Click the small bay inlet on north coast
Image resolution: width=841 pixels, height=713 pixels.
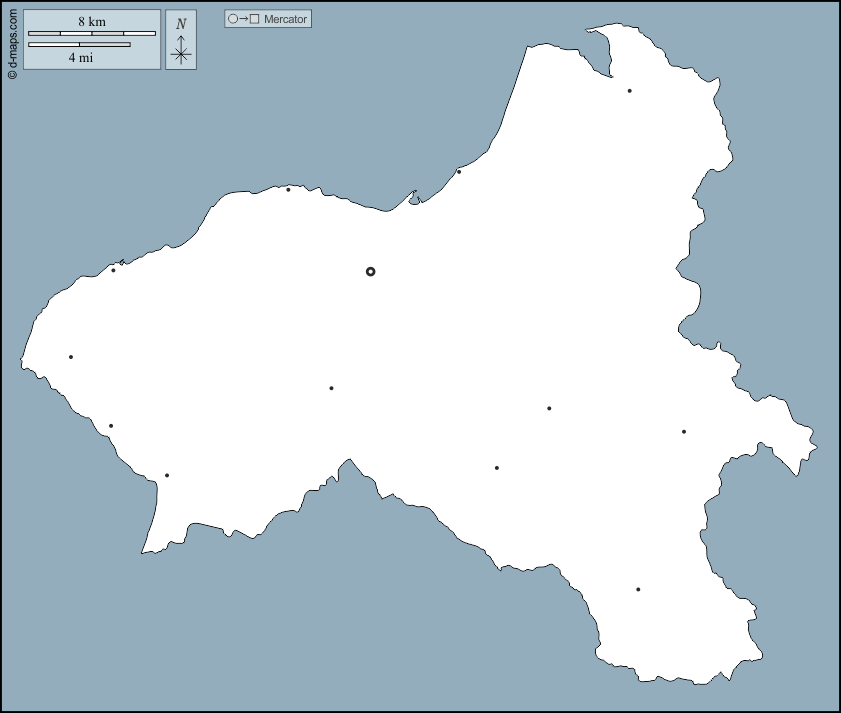tap(413, 199)
